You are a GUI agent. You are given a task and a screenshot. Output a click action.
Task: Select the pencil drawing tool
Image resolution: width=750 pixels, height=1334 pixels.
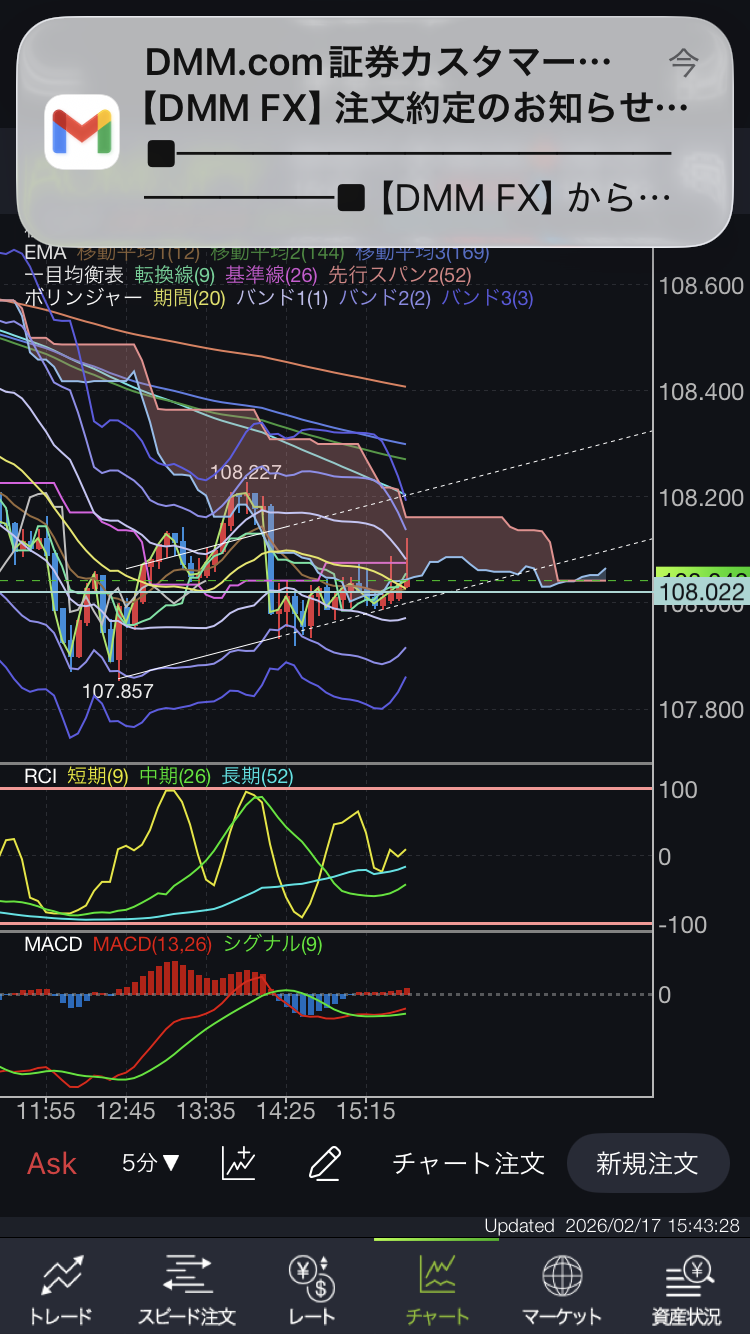point(325,1163)
